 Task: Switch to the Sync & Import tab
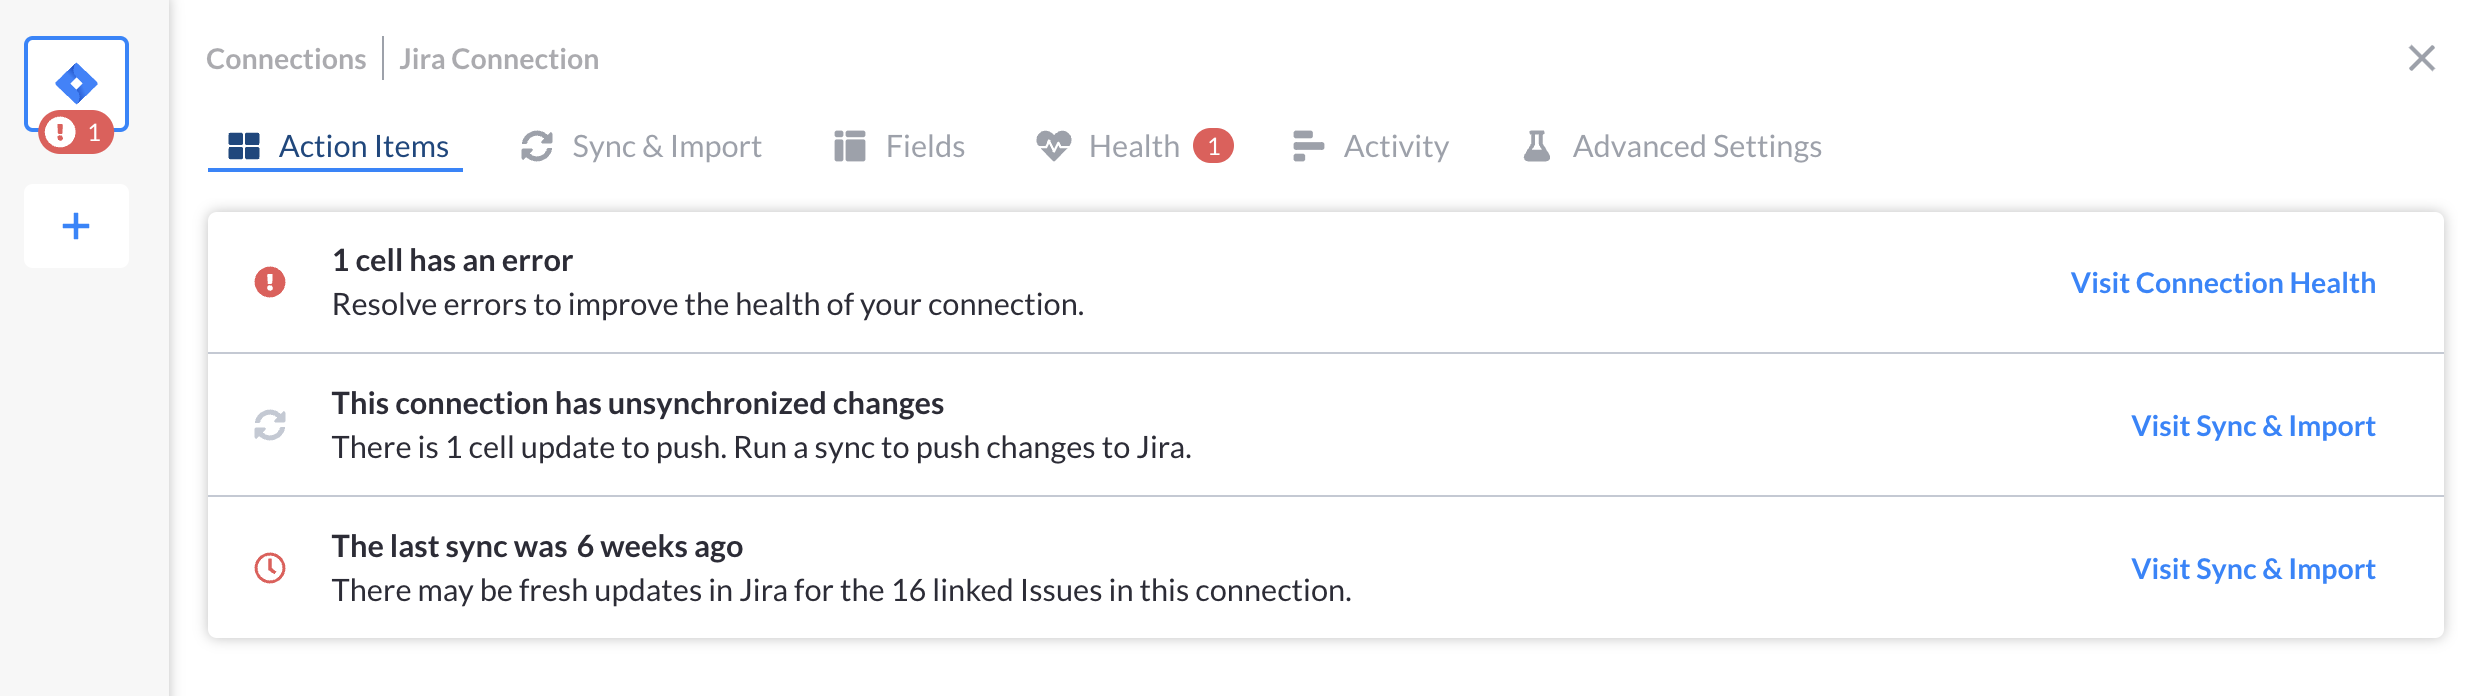click(x=641, y=146)
